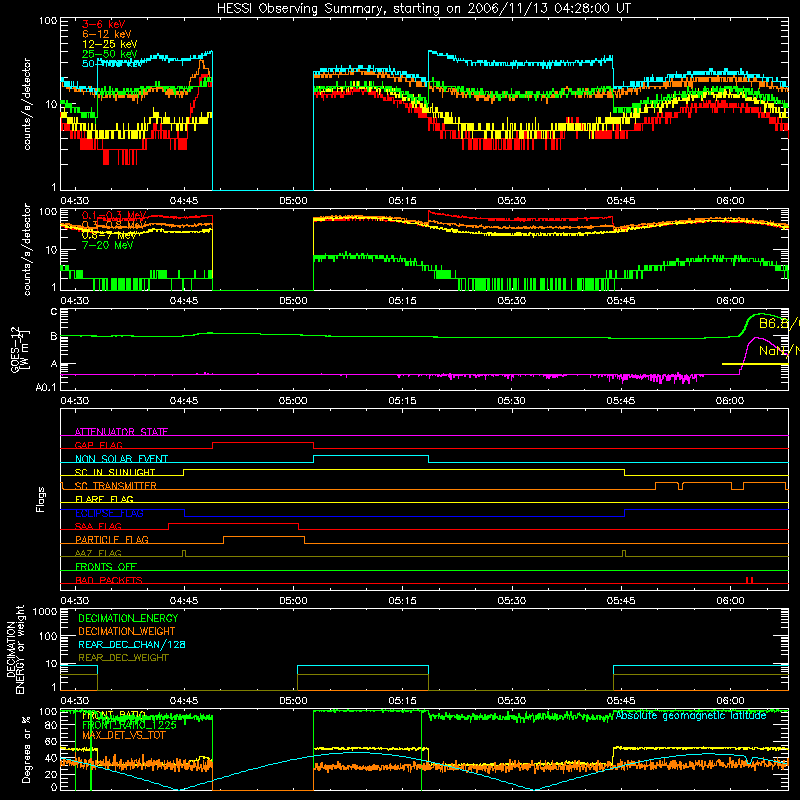Click the FRONT_RATIO_1225 legend label
The image size is (800, 800).
coord(129,725)
